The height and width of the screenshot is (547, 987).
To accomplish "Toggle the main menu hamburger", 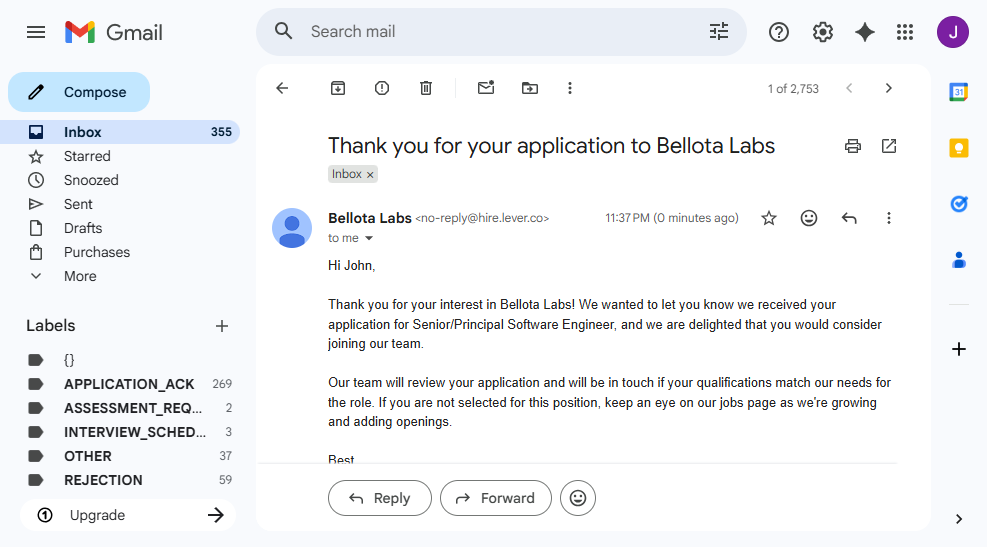I will click(36, 32).
